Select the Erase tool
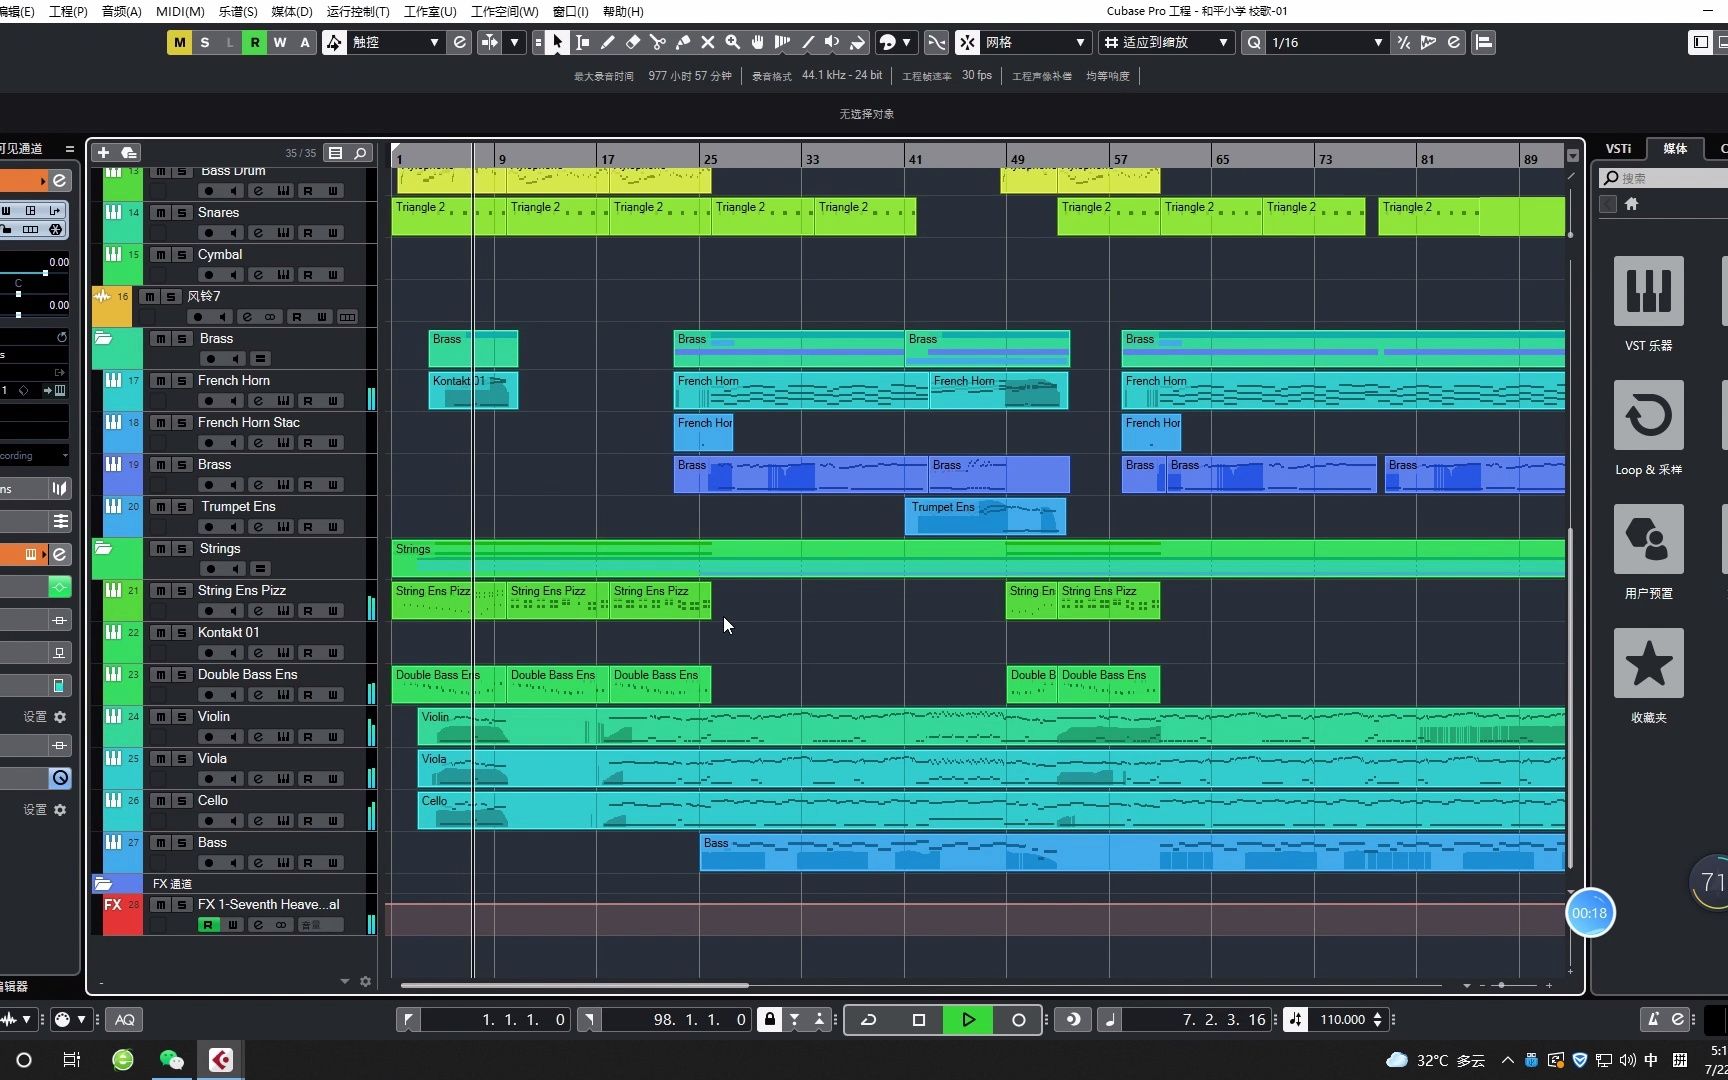1728x1080 pixels. [633, 42]
